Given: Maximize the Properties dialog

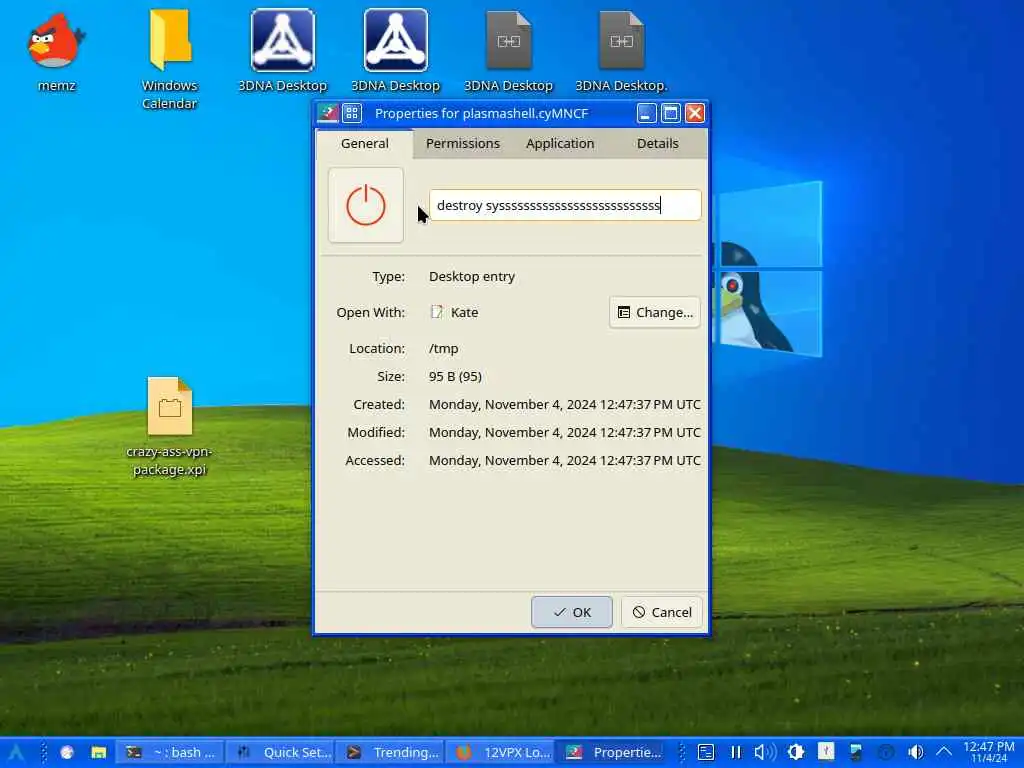Looking at the screenshot, I should (x=671, y=113).
